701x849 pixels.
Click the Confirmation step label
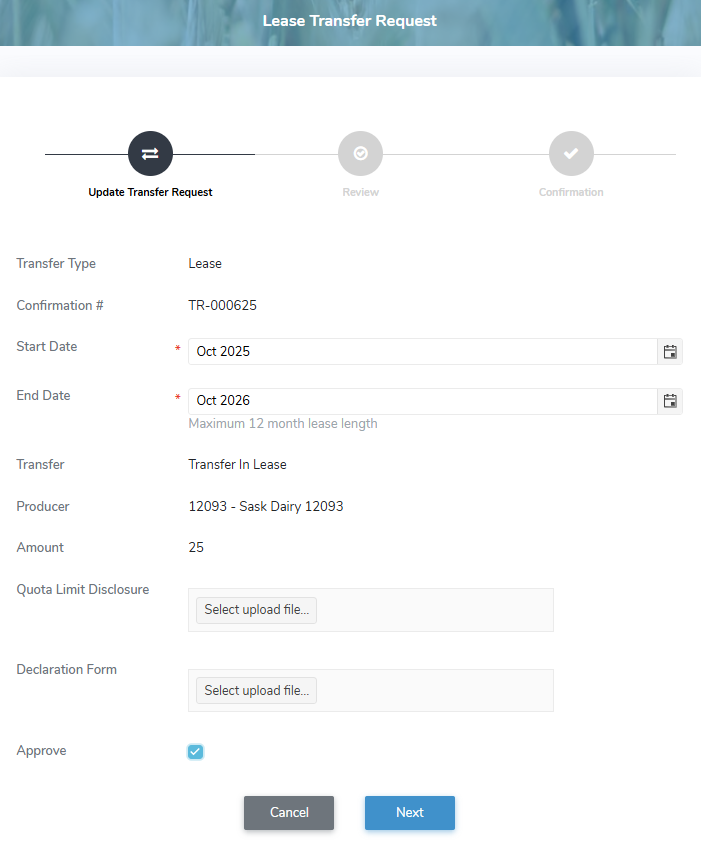[571, 191]
